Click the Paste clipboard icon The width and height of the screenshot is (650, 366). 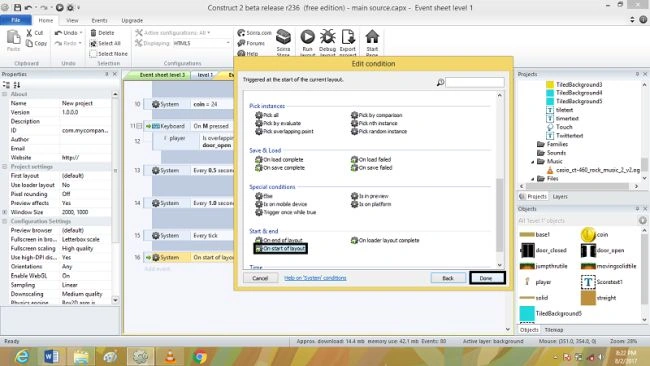(13, 37)
